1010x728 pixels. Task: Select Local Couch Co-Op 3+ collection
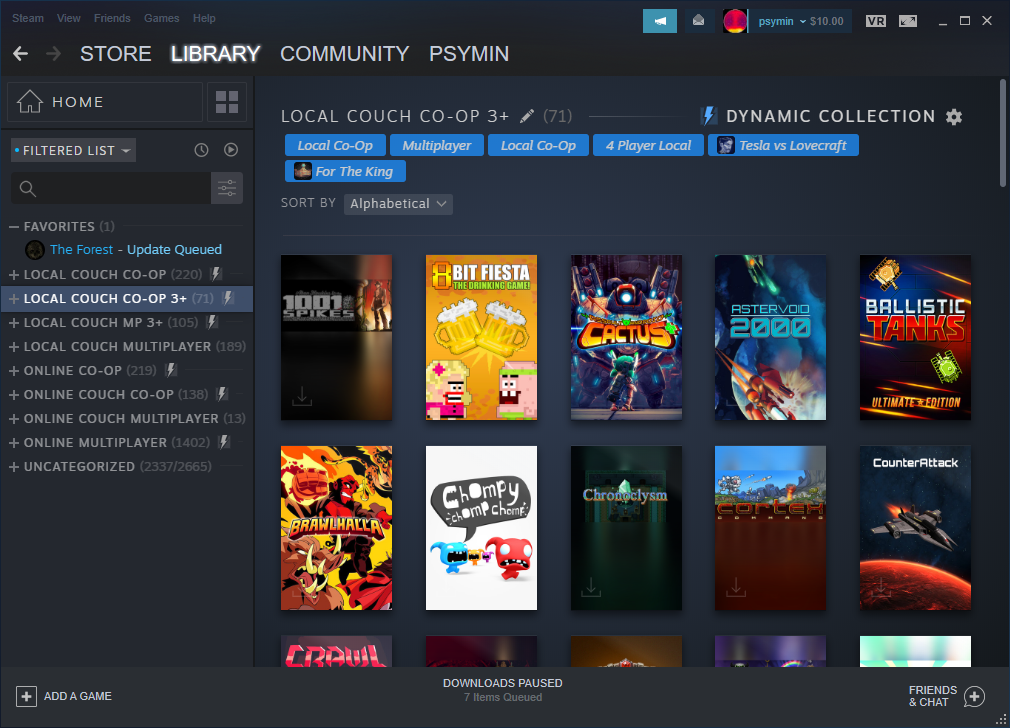tap(127, 298)
